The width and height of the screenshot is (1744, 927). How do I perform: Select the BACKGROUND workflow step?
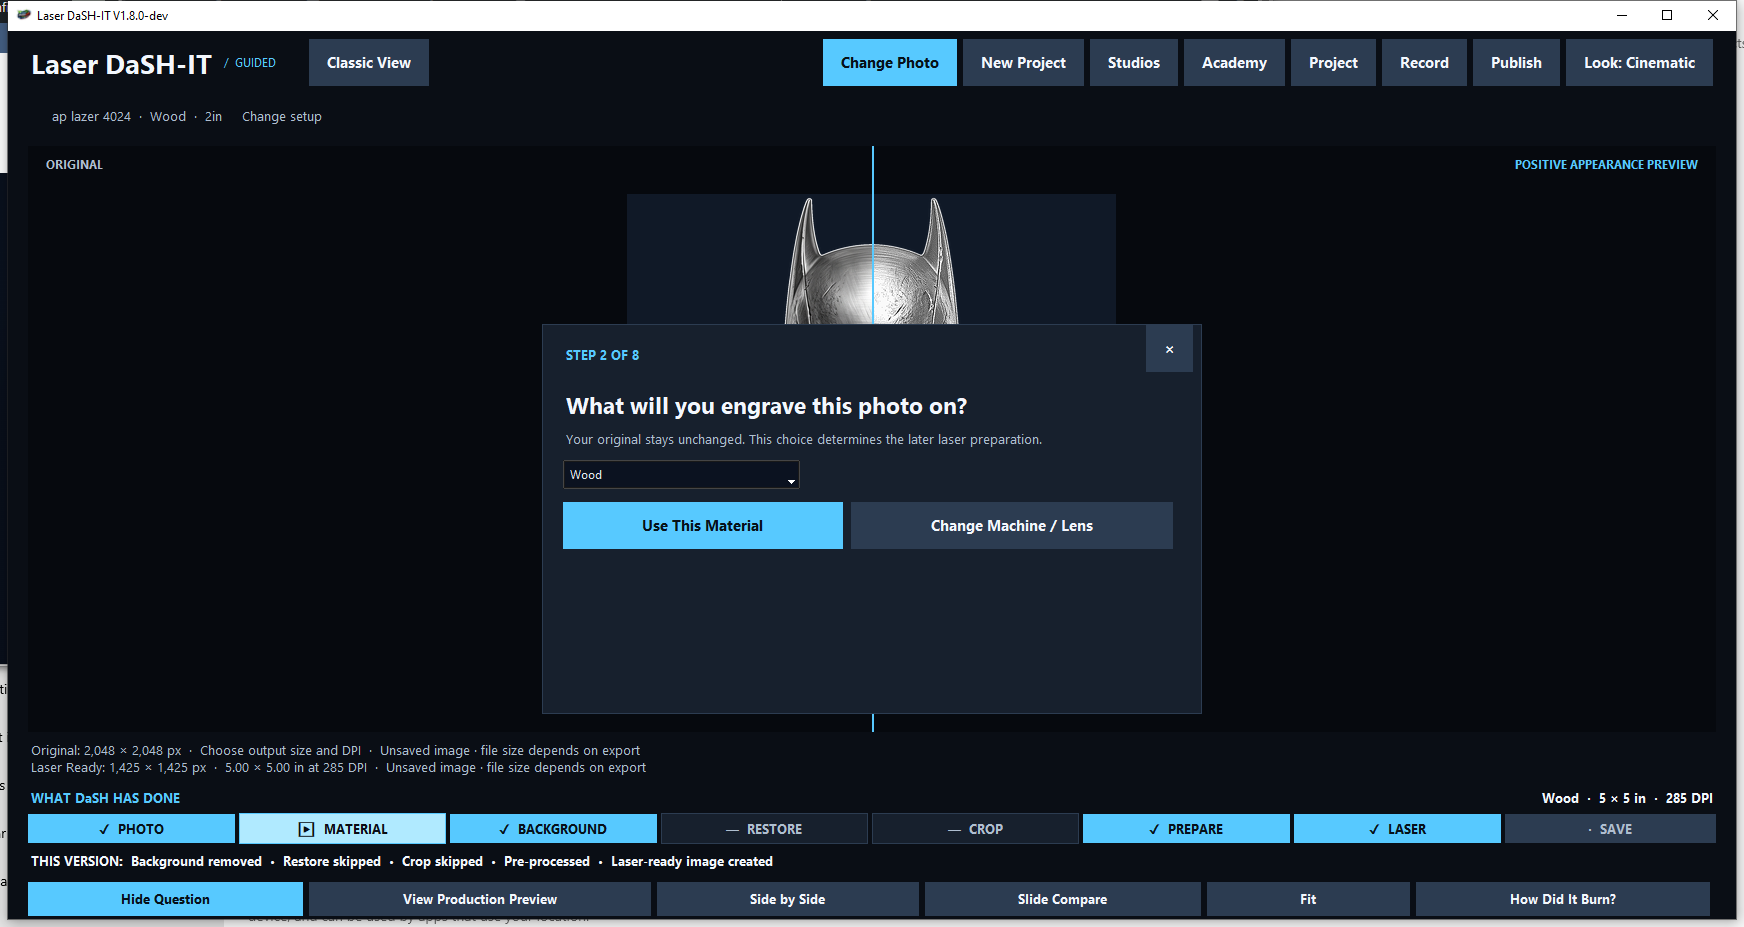[x=553, y=828]
